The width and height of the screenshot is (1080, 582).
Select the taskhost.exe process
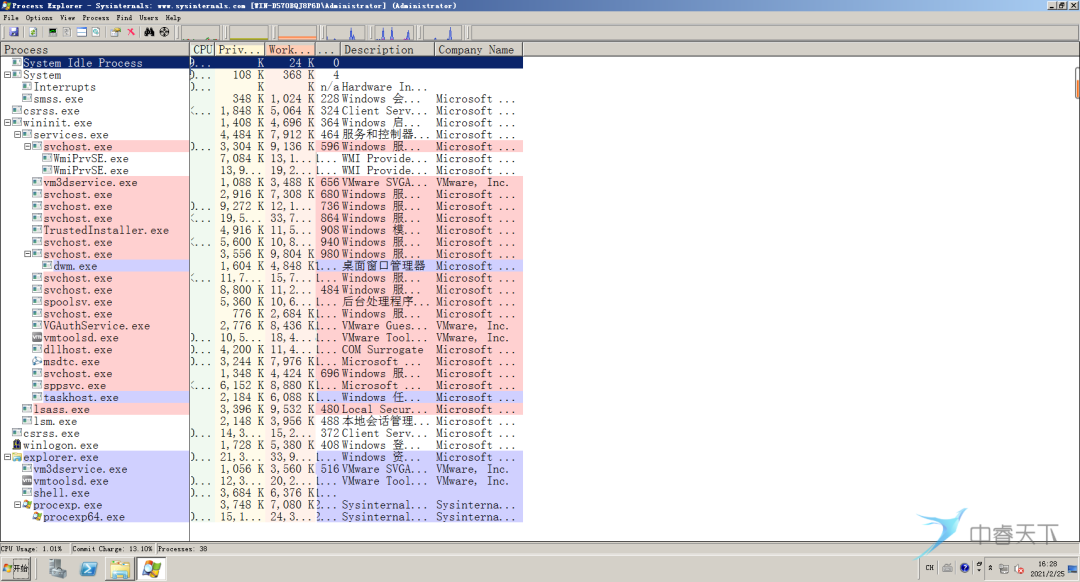point(262,397)
